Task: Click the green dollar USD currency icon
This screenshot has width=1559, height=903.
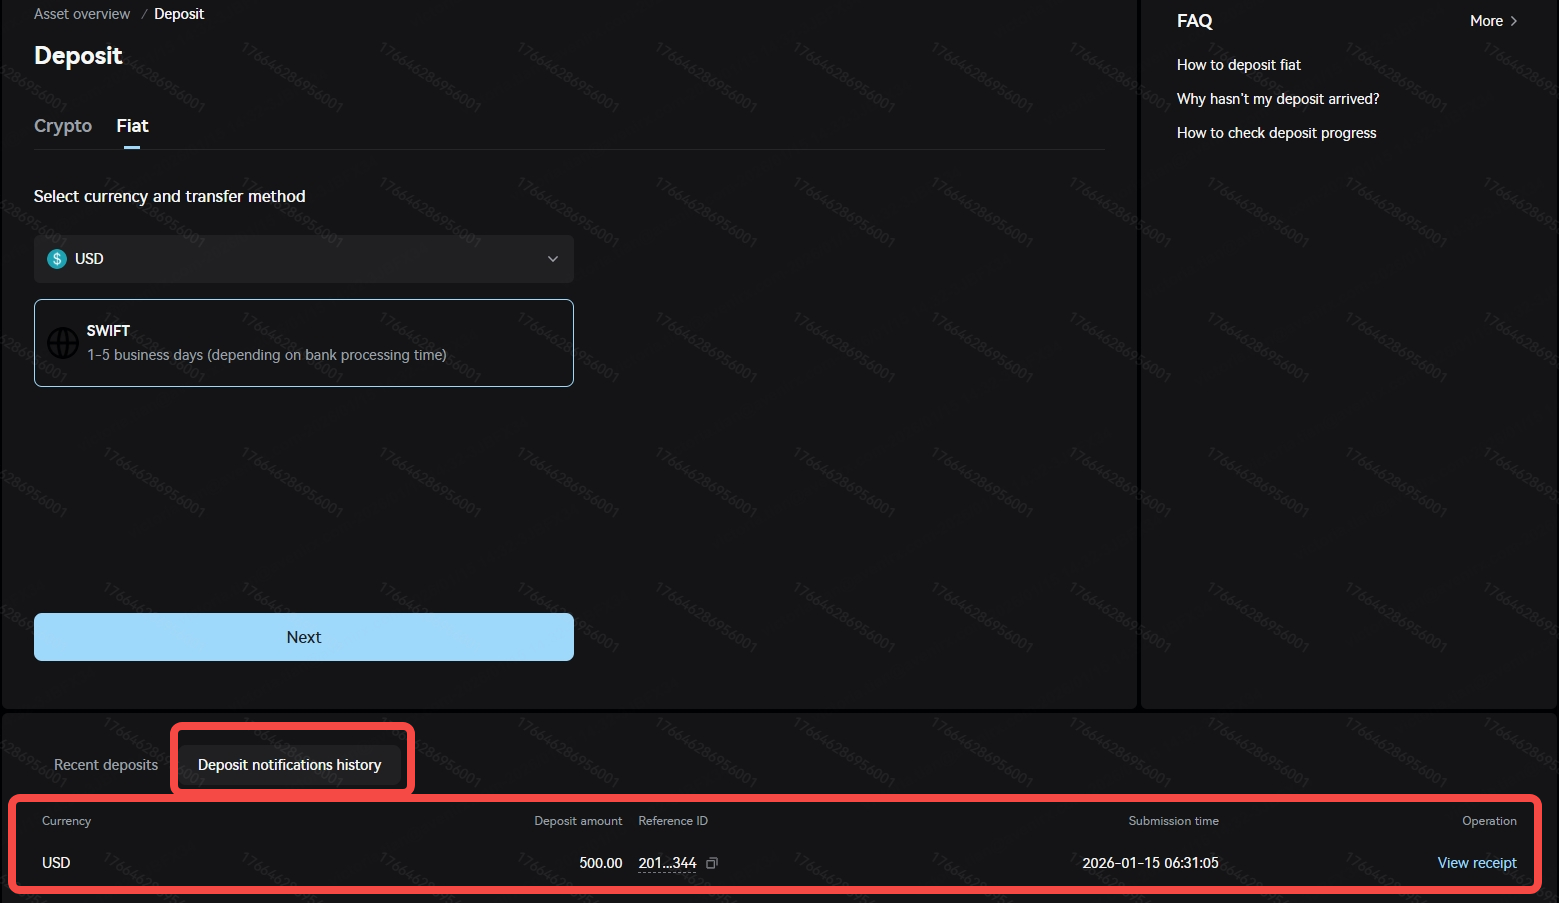Action: click(57, 259)
